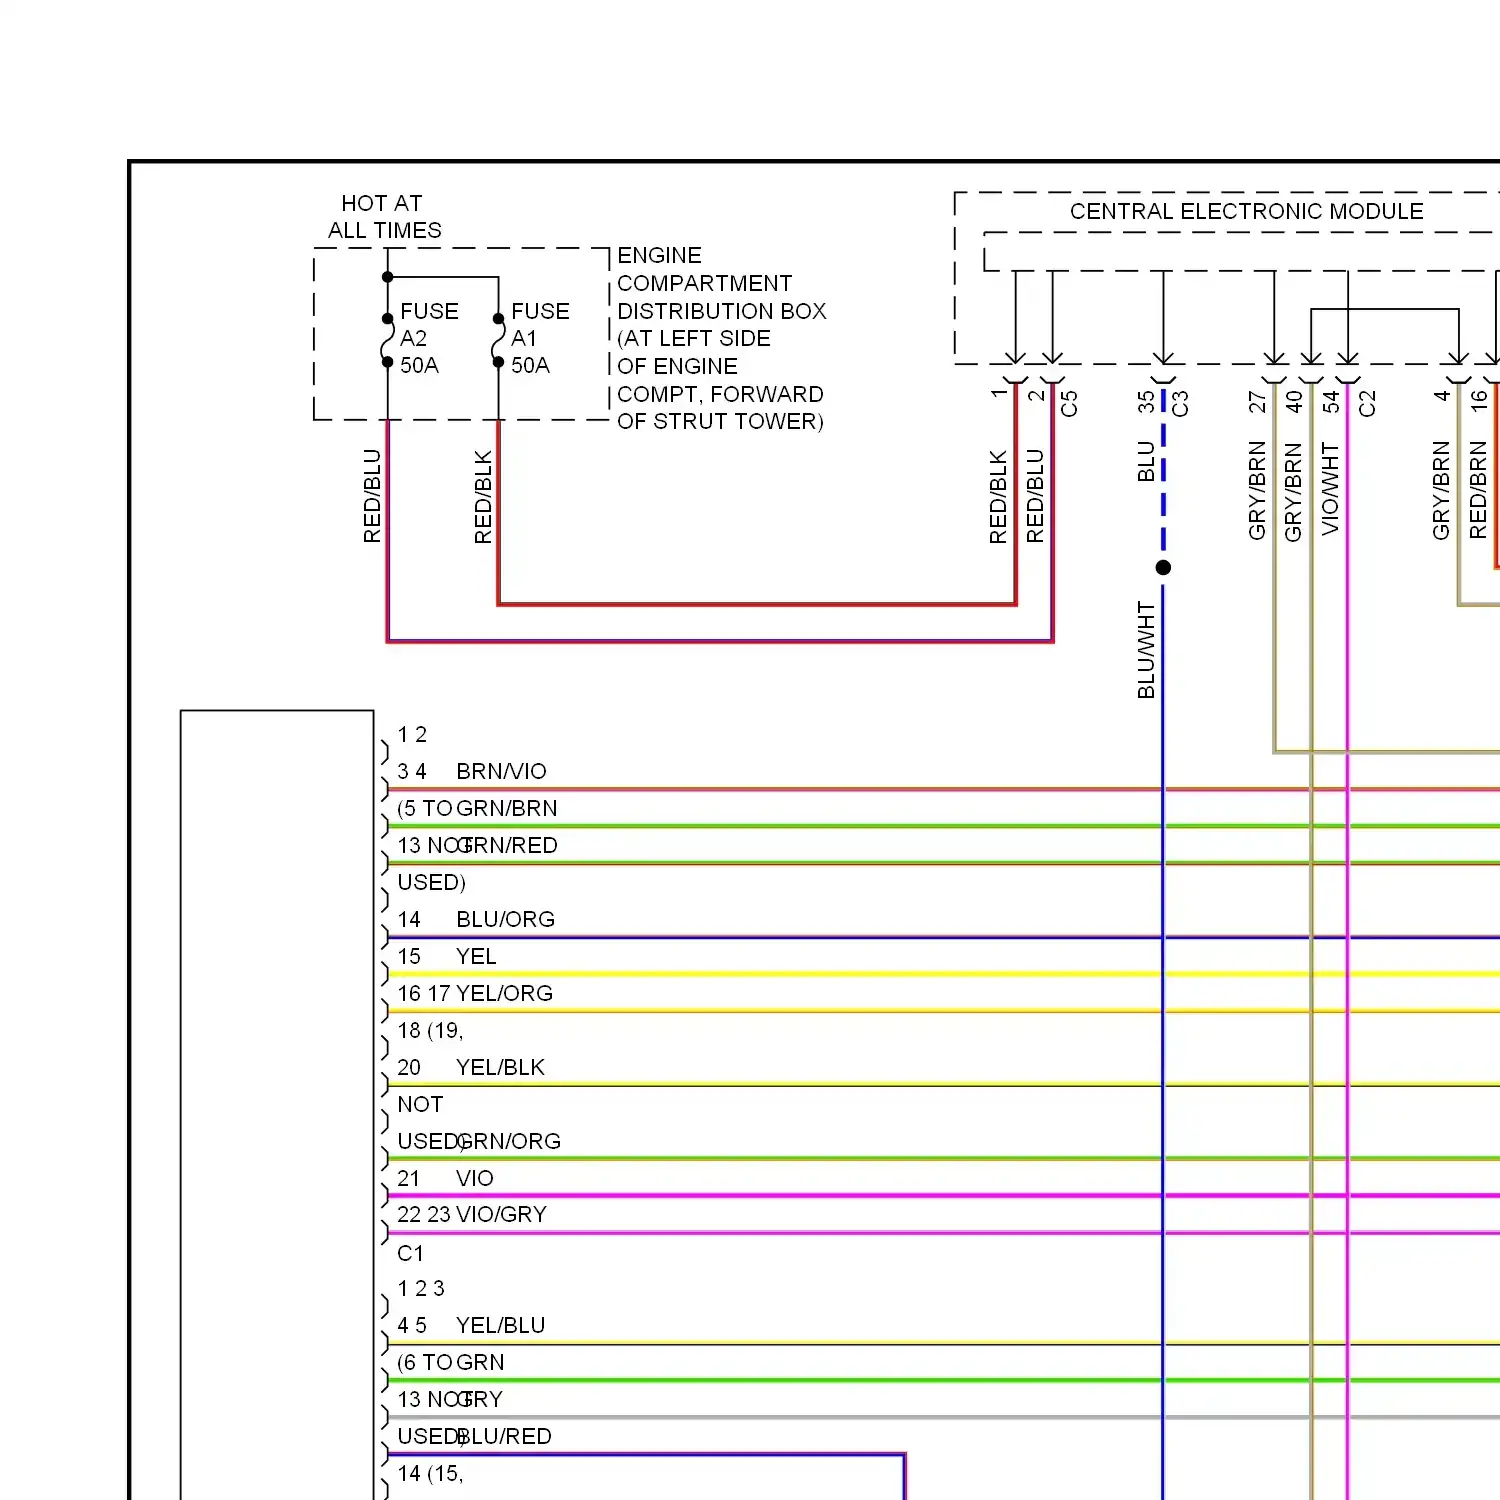Click the 'BLU/RED' wire label
The height and width of the screenshot is (1500, 1500).
504,1436
